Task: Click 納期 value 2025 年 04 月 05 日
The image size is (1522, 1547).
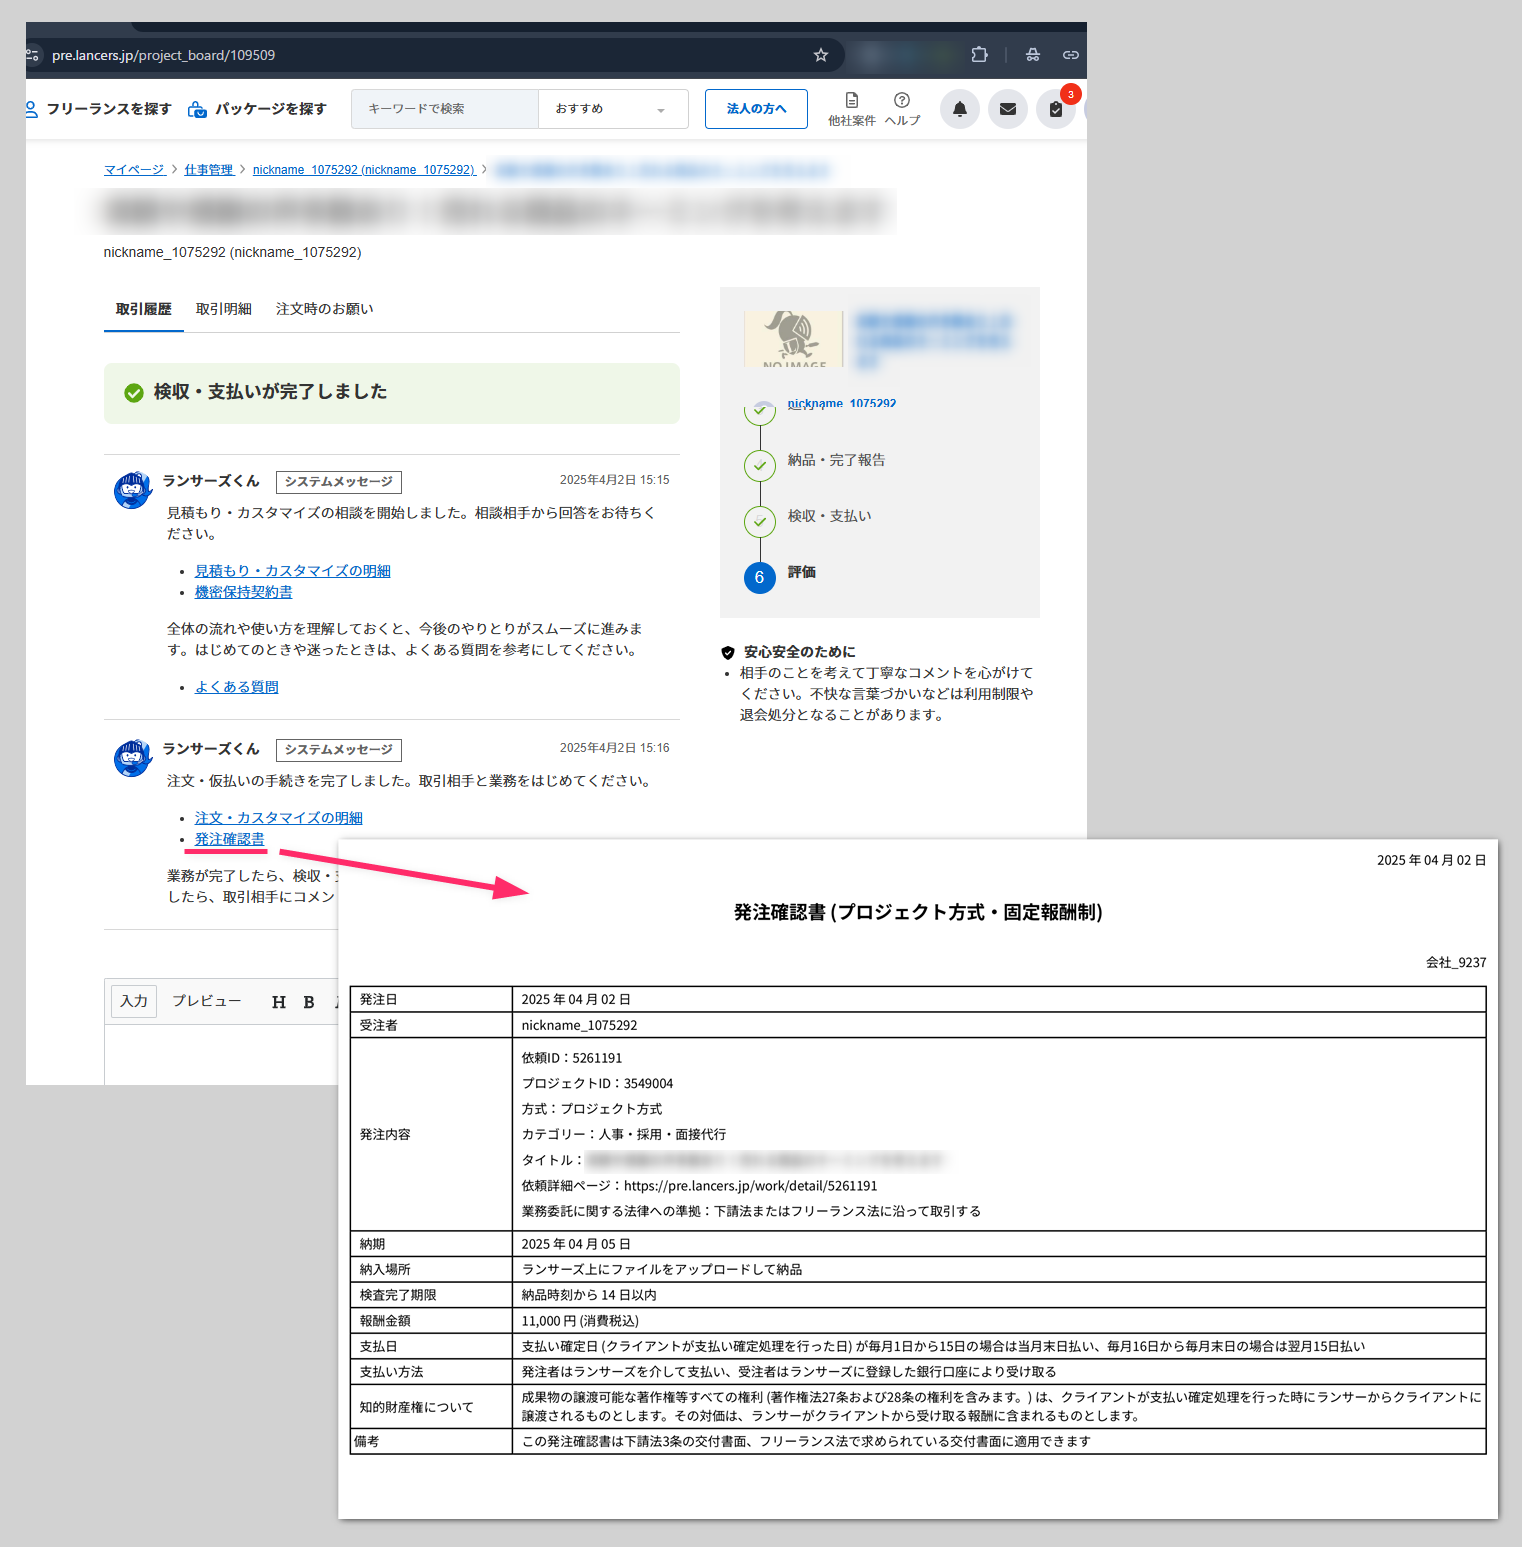Action: point(576,1244)
